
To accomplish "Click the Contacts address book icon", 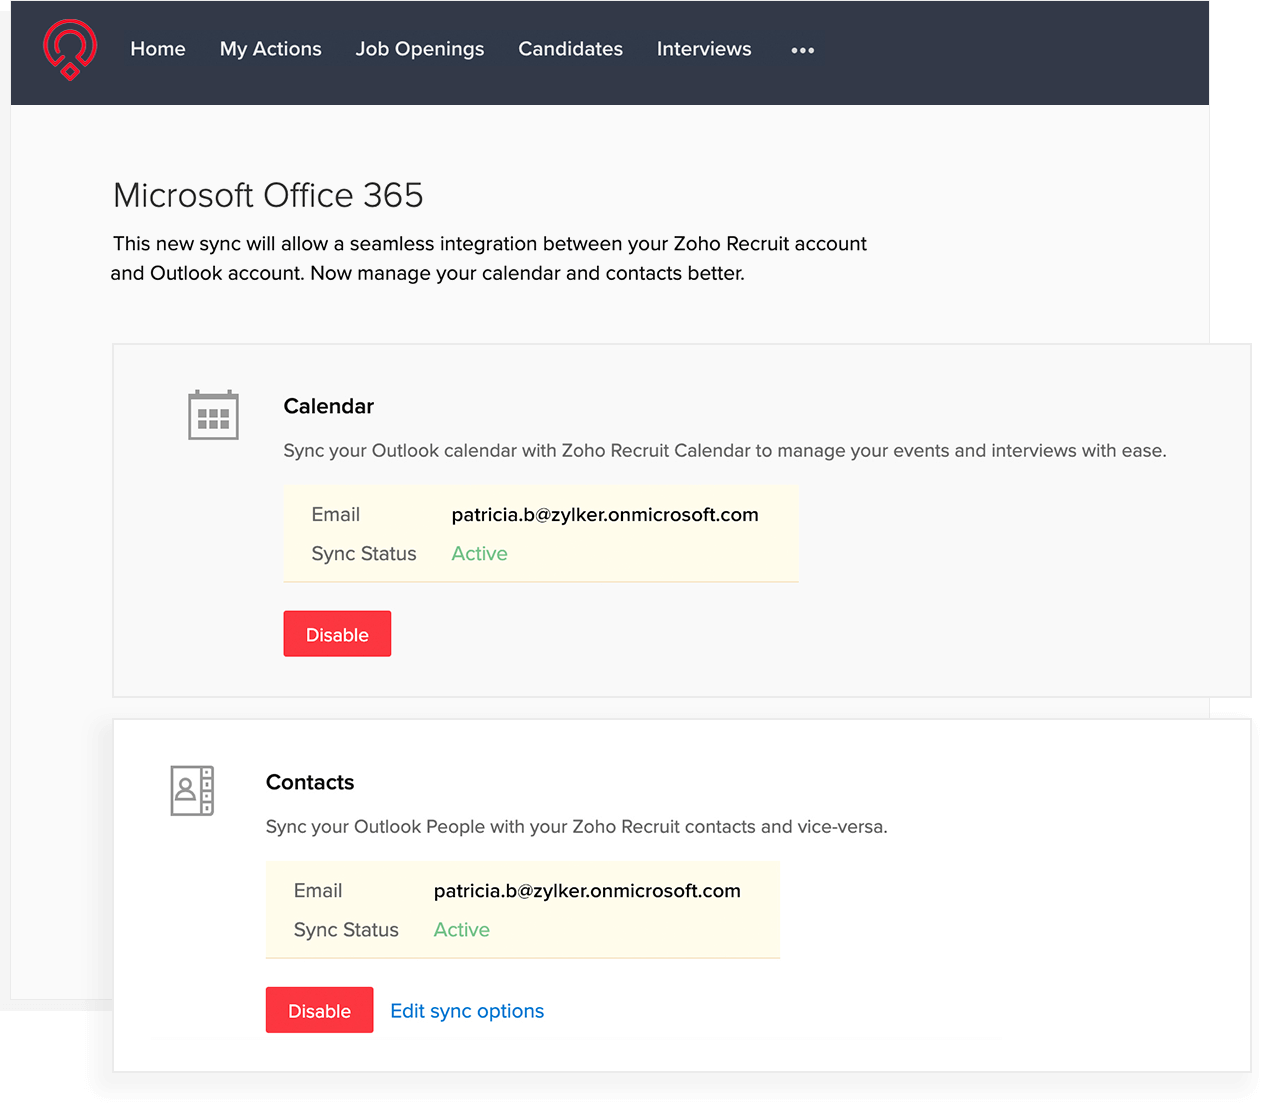I will [192, 791].
